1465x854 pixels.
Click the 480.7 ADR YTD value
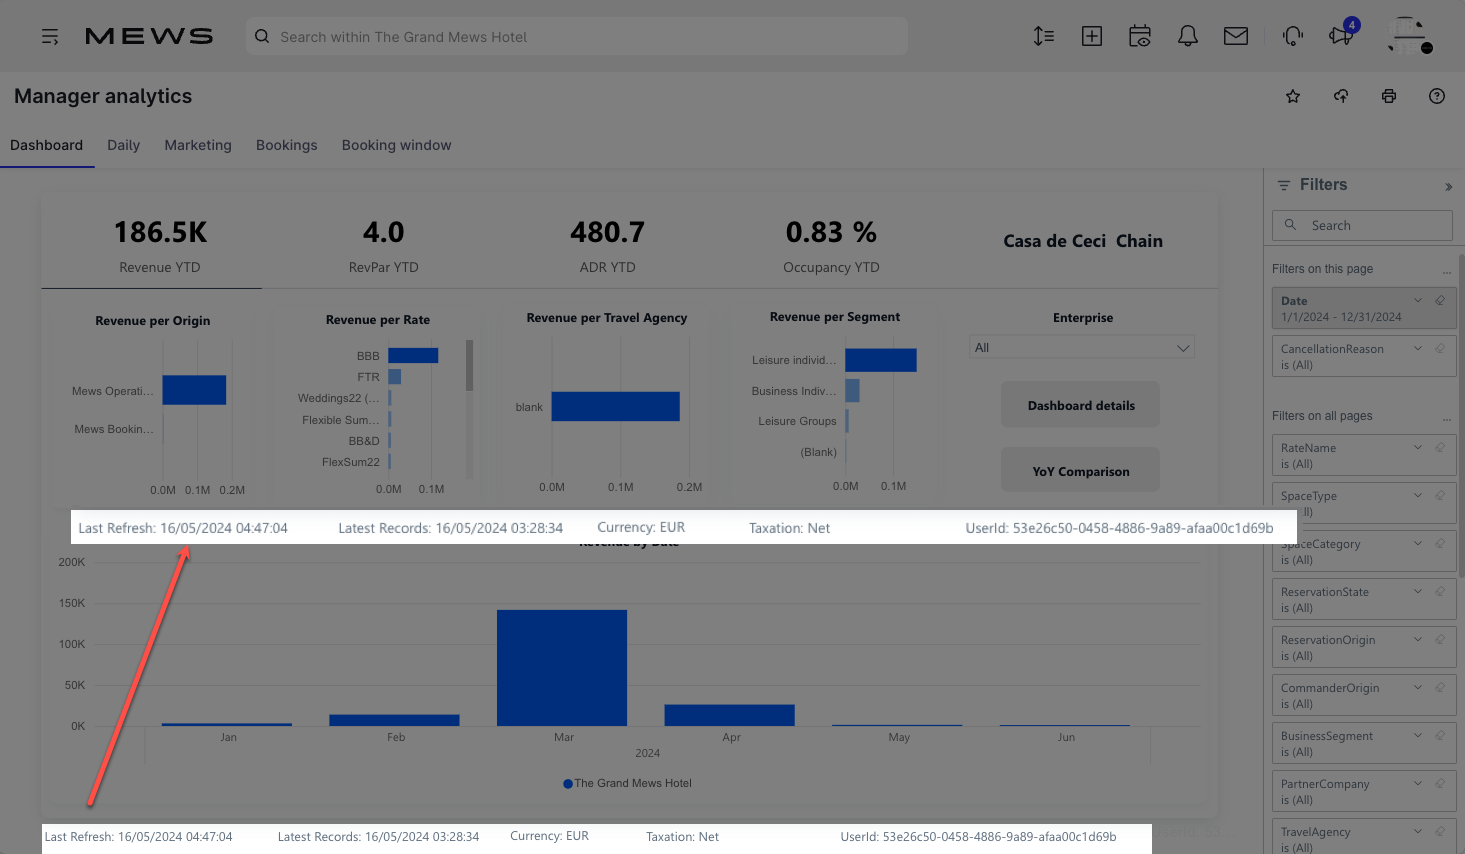pyautogui.click(x=608, y=233)
